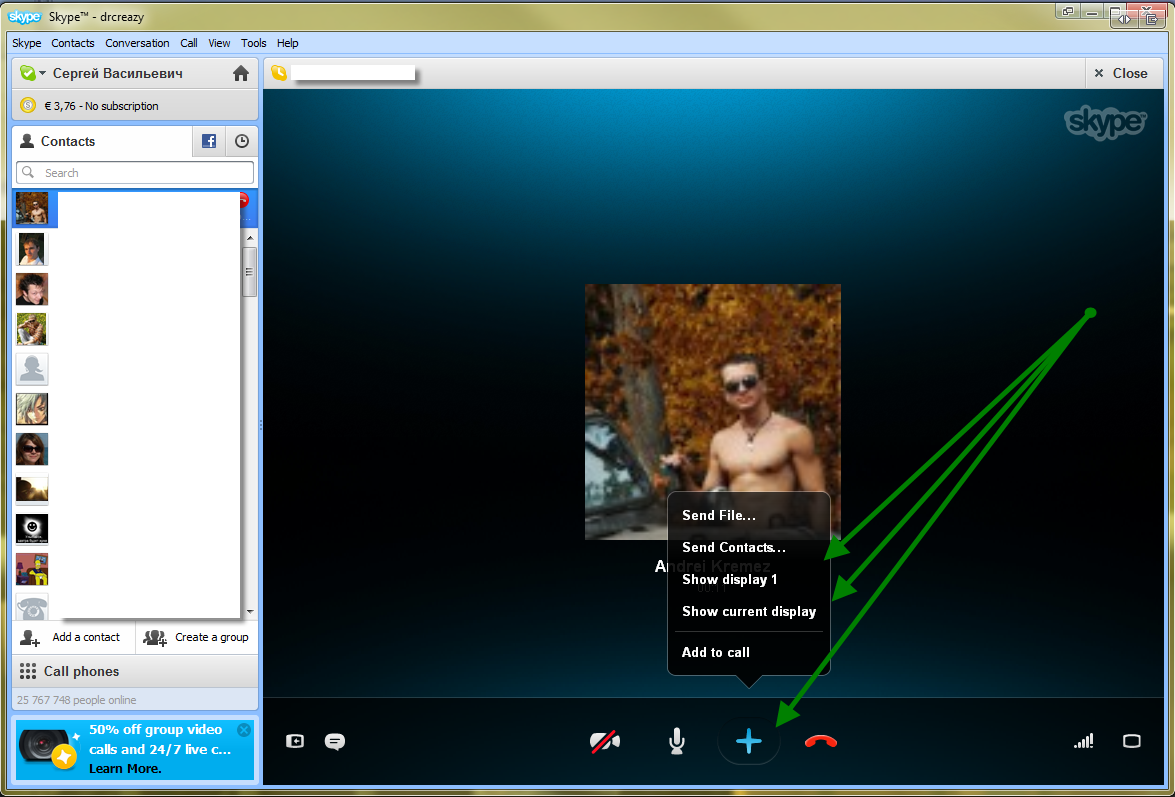Toggle the contacts sidebar panel icon
Screen dimensions: 1175x797
[294, 742]
